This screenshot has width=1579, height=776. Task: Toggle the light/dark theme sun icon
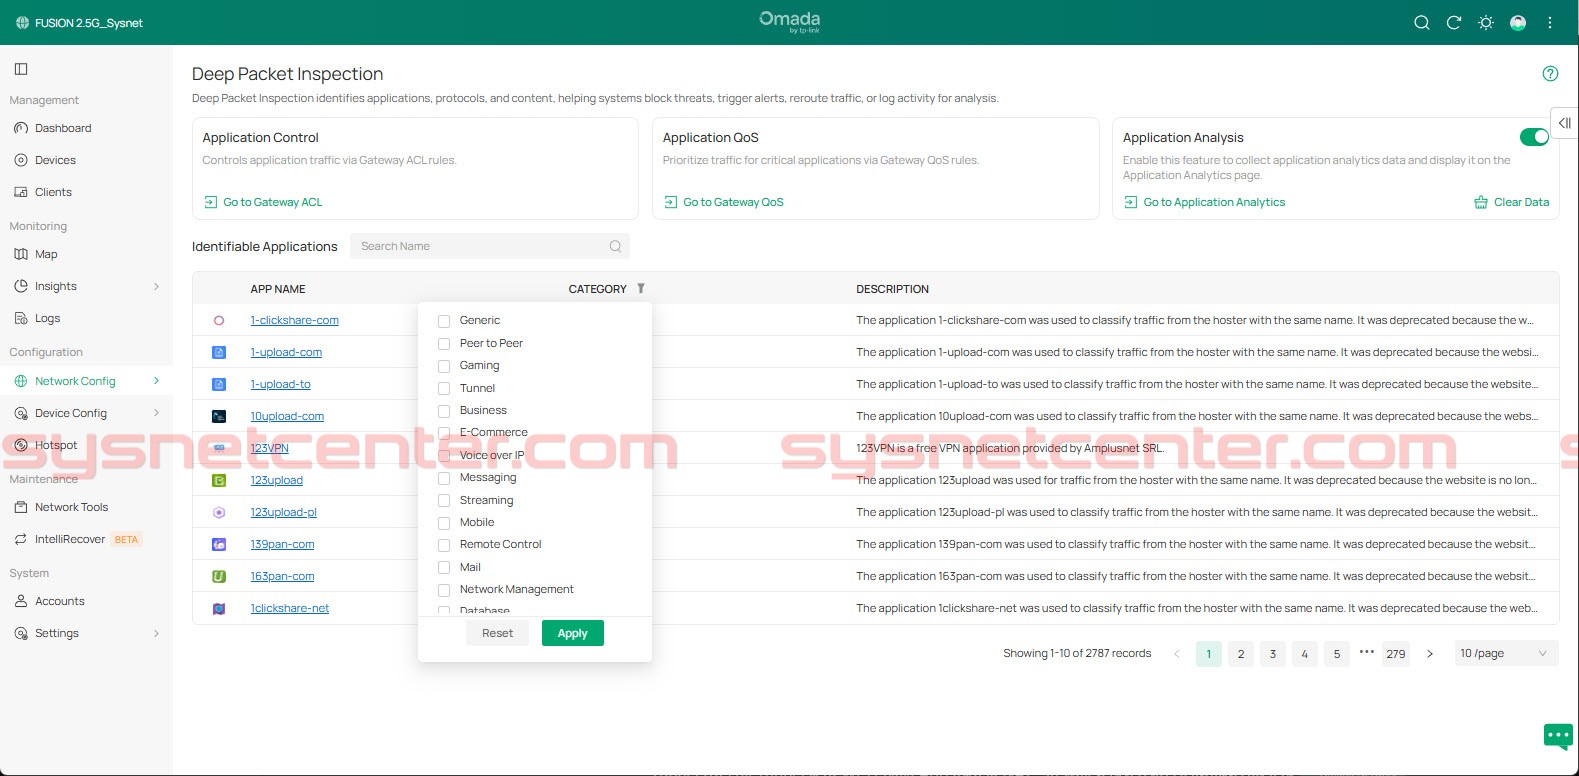(x=1486, y=23)
